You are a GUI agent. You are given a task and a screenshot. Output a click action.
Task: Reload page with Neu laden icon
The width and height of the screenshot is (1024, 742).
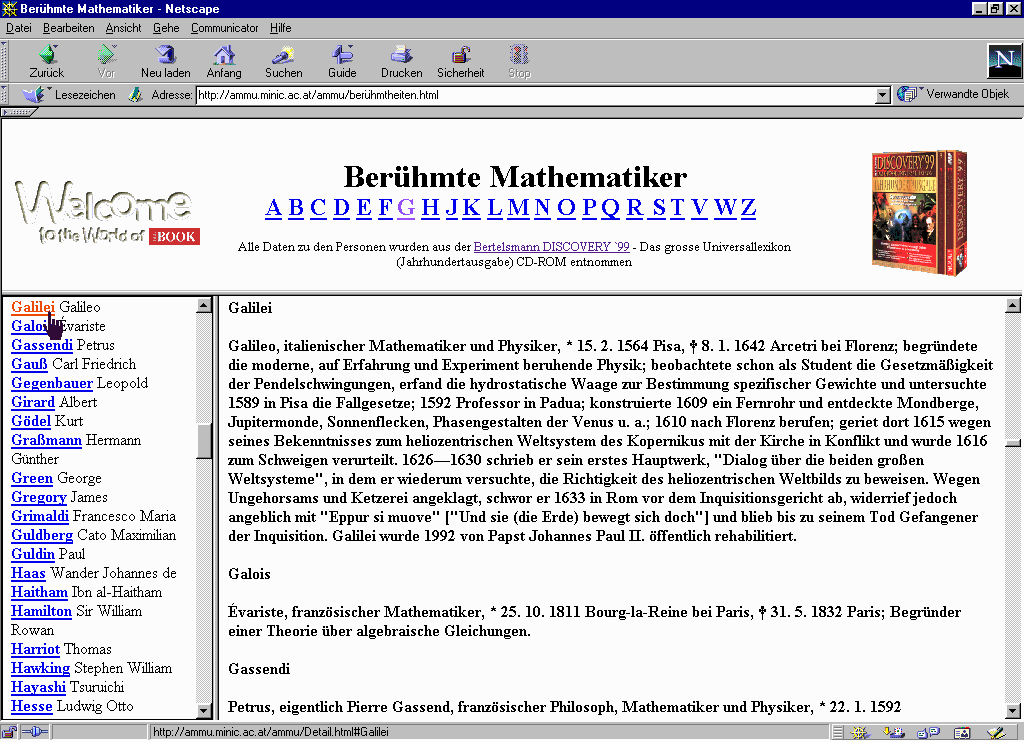[165, 55]
